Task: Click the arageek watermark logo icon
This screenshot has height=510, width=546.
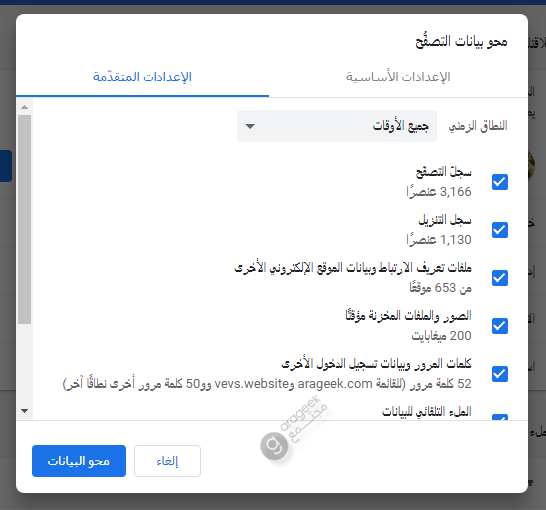Action: tap(274, 446)
